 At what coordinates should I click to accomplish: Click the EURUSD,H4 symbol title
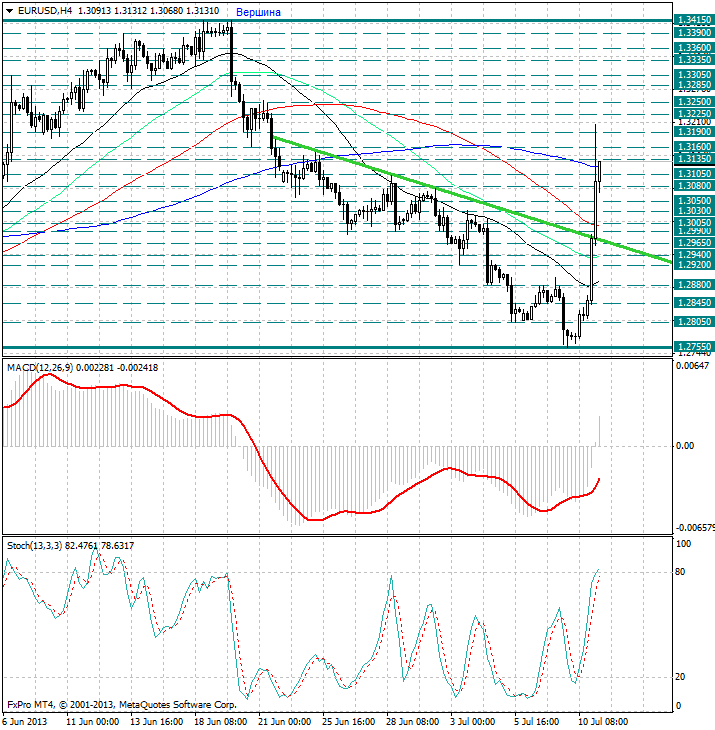pyautogui.click(x=45, y=11)
